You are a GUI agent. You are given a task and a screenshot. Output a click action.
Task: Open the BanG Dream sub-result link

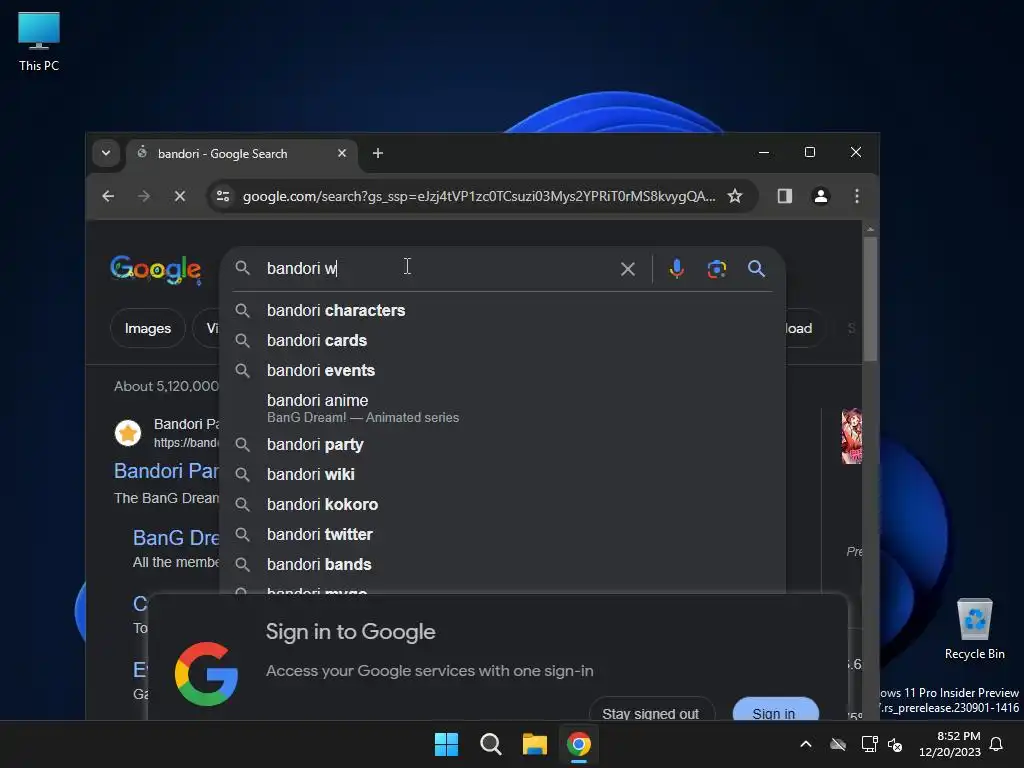click(176, 537)
